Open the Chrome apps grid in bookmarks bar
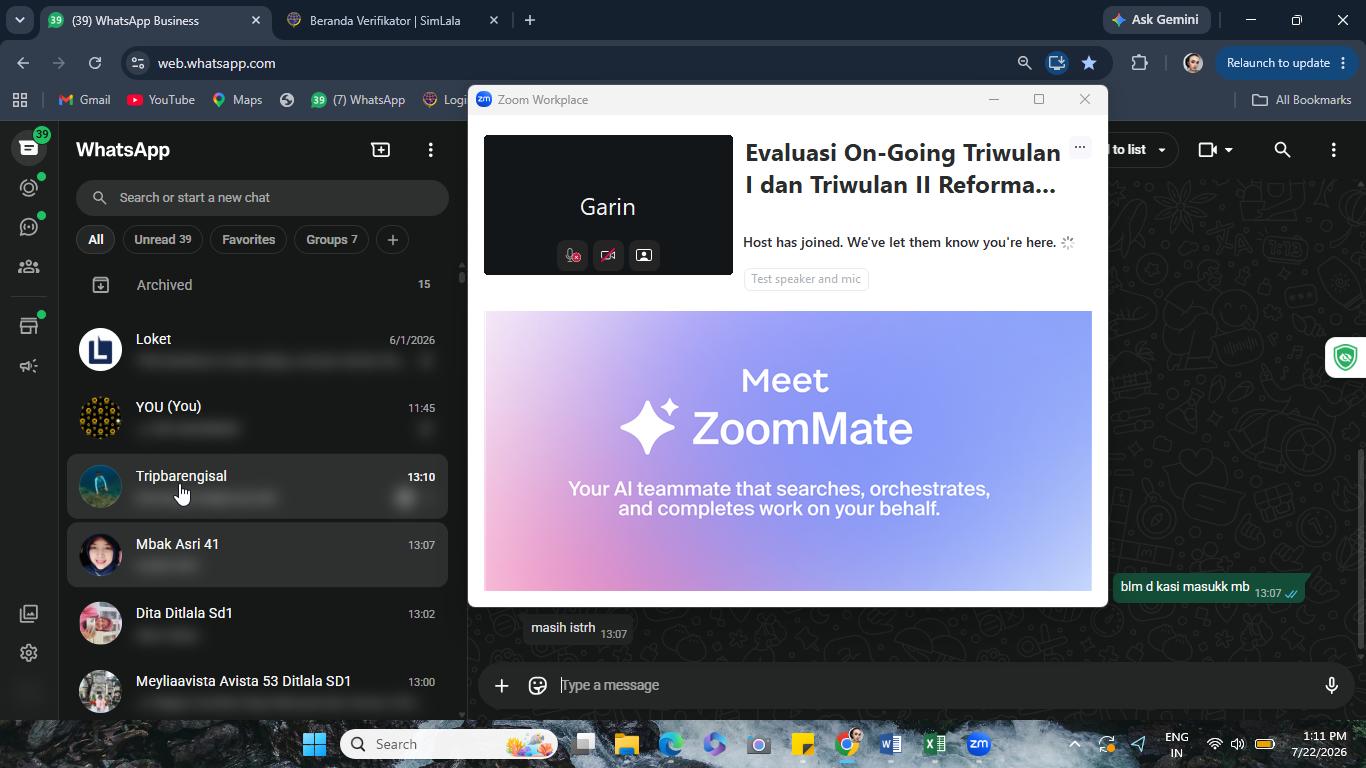1366x768 pixels. tap(20, 100)
